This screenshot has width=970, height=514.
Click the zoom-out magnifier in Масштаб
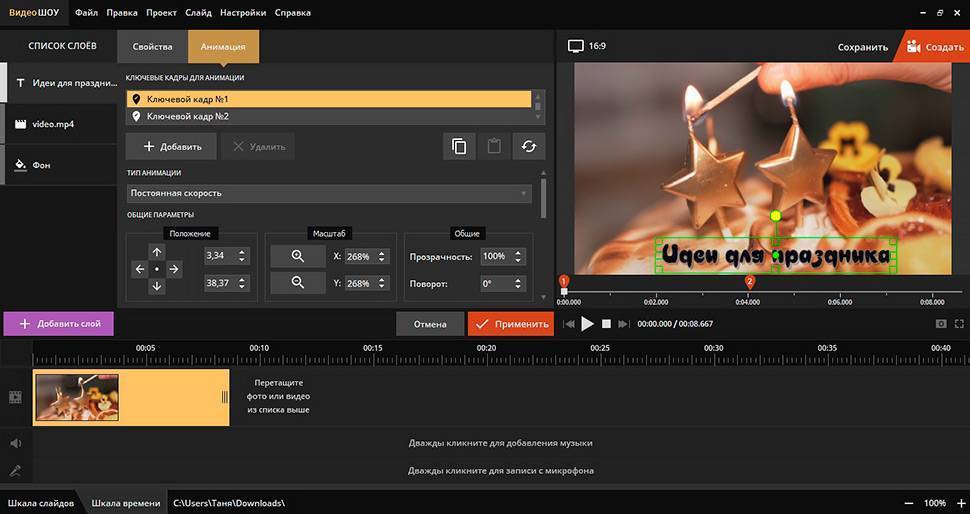click(x=297, y=284)
